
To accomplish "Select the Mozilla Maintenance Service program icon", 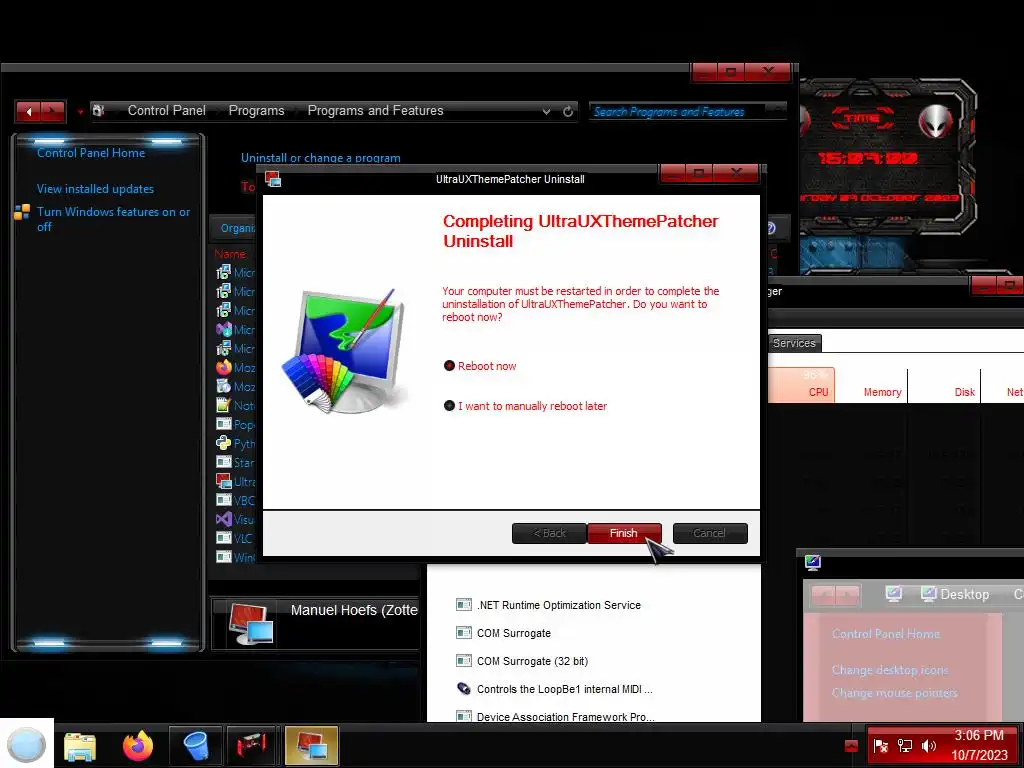I will click(x=224, y=386).
